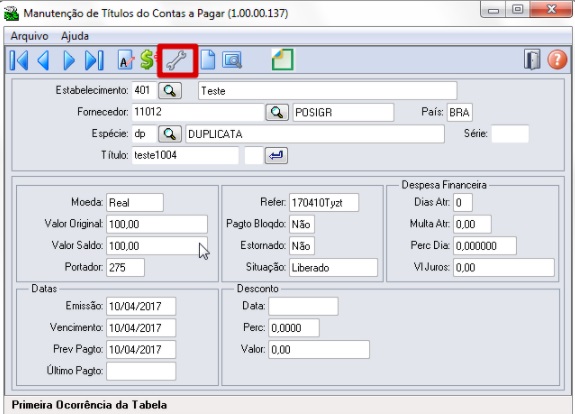Screen dimensions: 575x414
Task: Minimize the window
Action: pyautogui.click(x=493, y=10)
